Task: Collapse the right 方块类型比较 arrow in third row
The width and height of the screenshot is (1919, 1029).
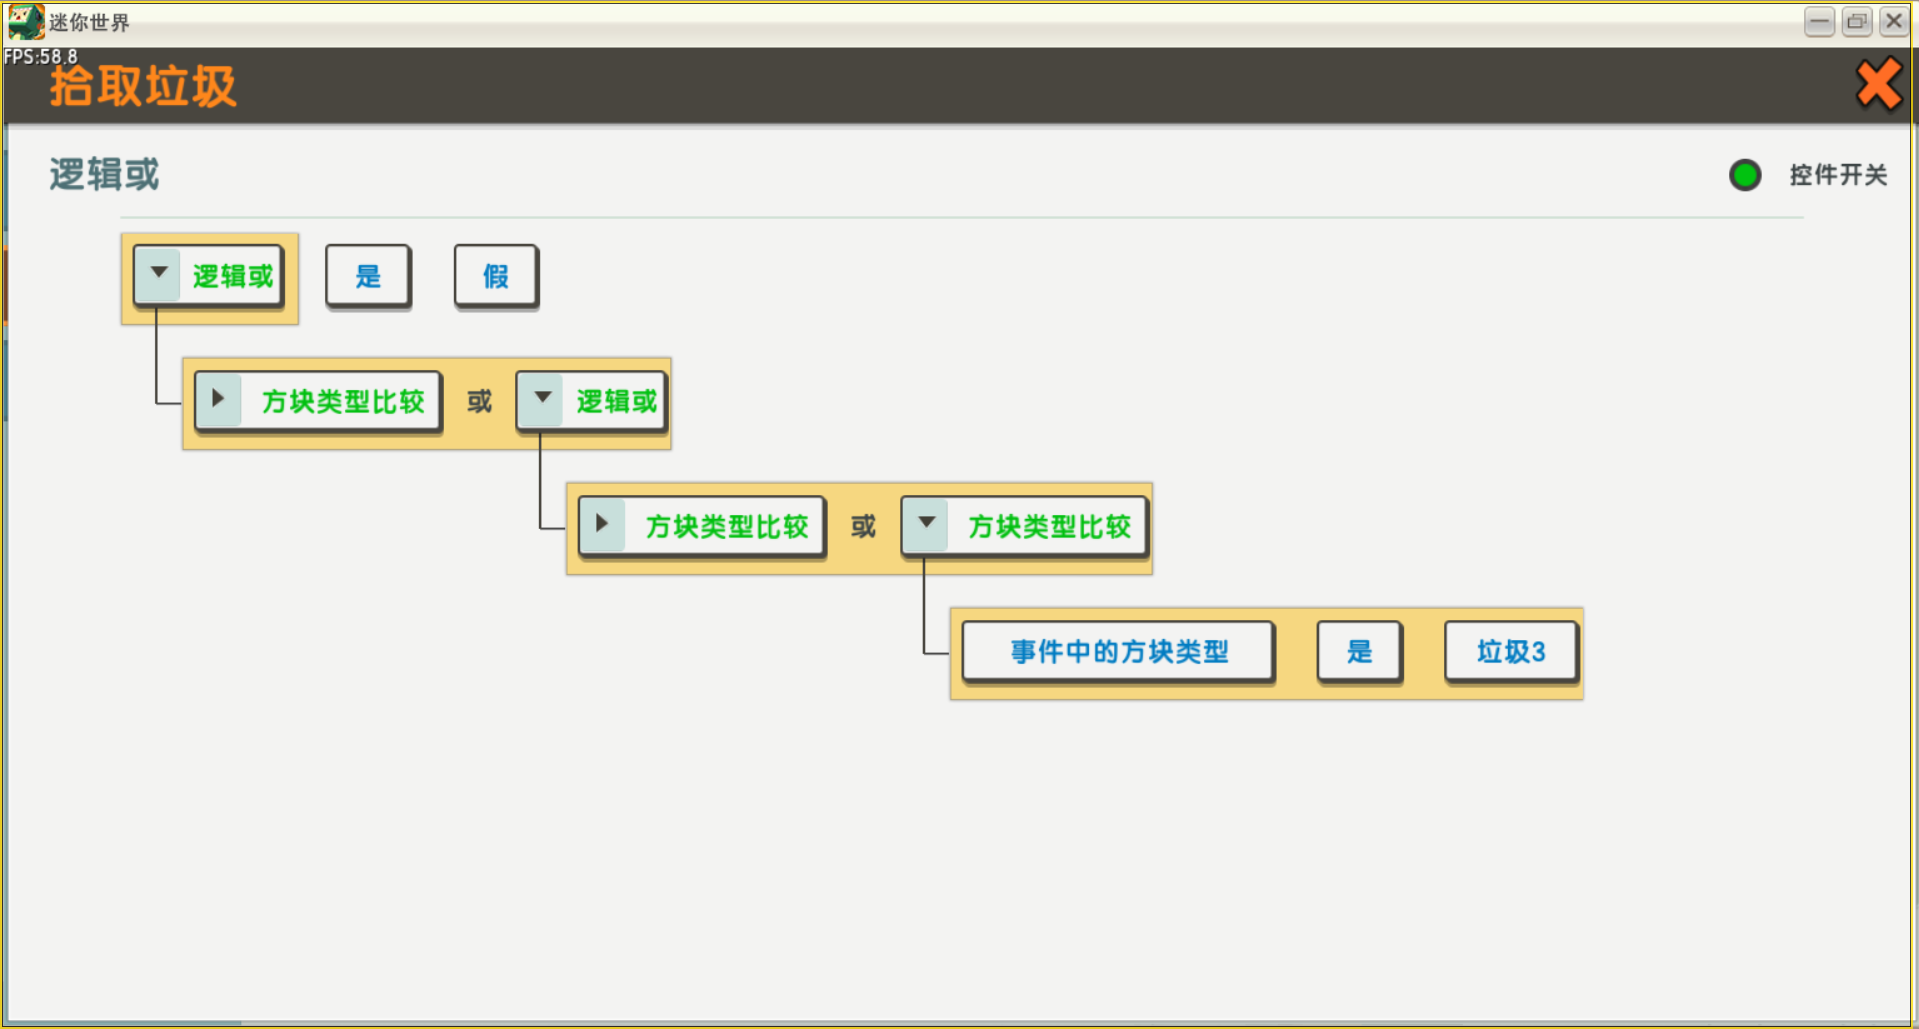Action: [x=926, y=525]
